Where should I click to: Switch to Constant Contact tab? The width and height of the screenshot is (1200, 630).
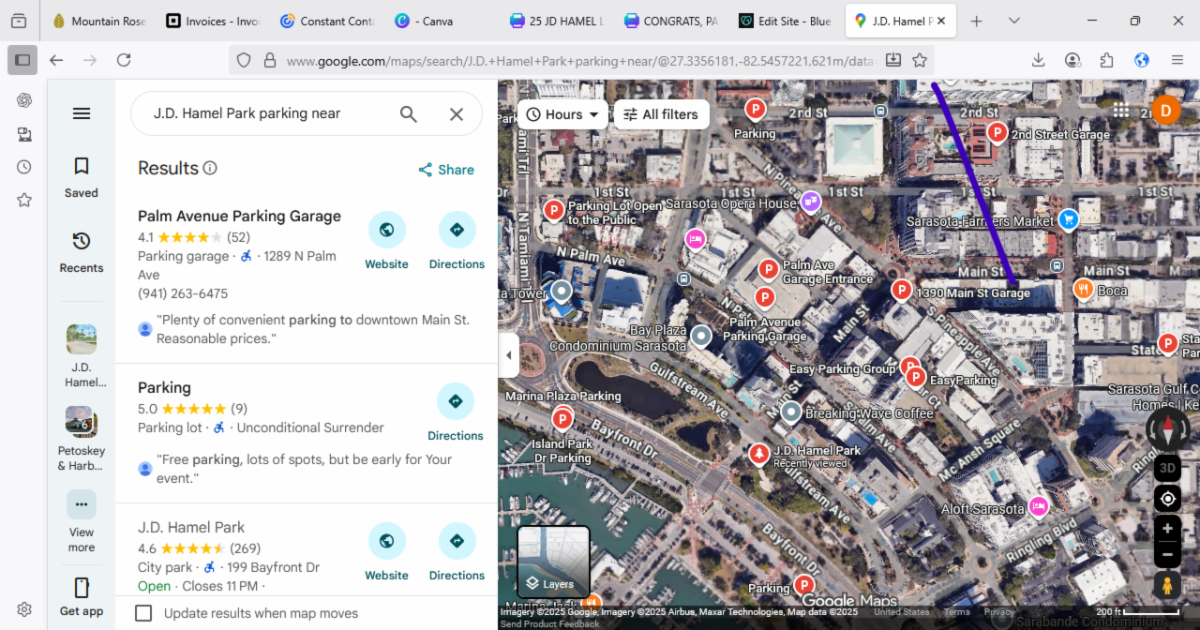328,21
